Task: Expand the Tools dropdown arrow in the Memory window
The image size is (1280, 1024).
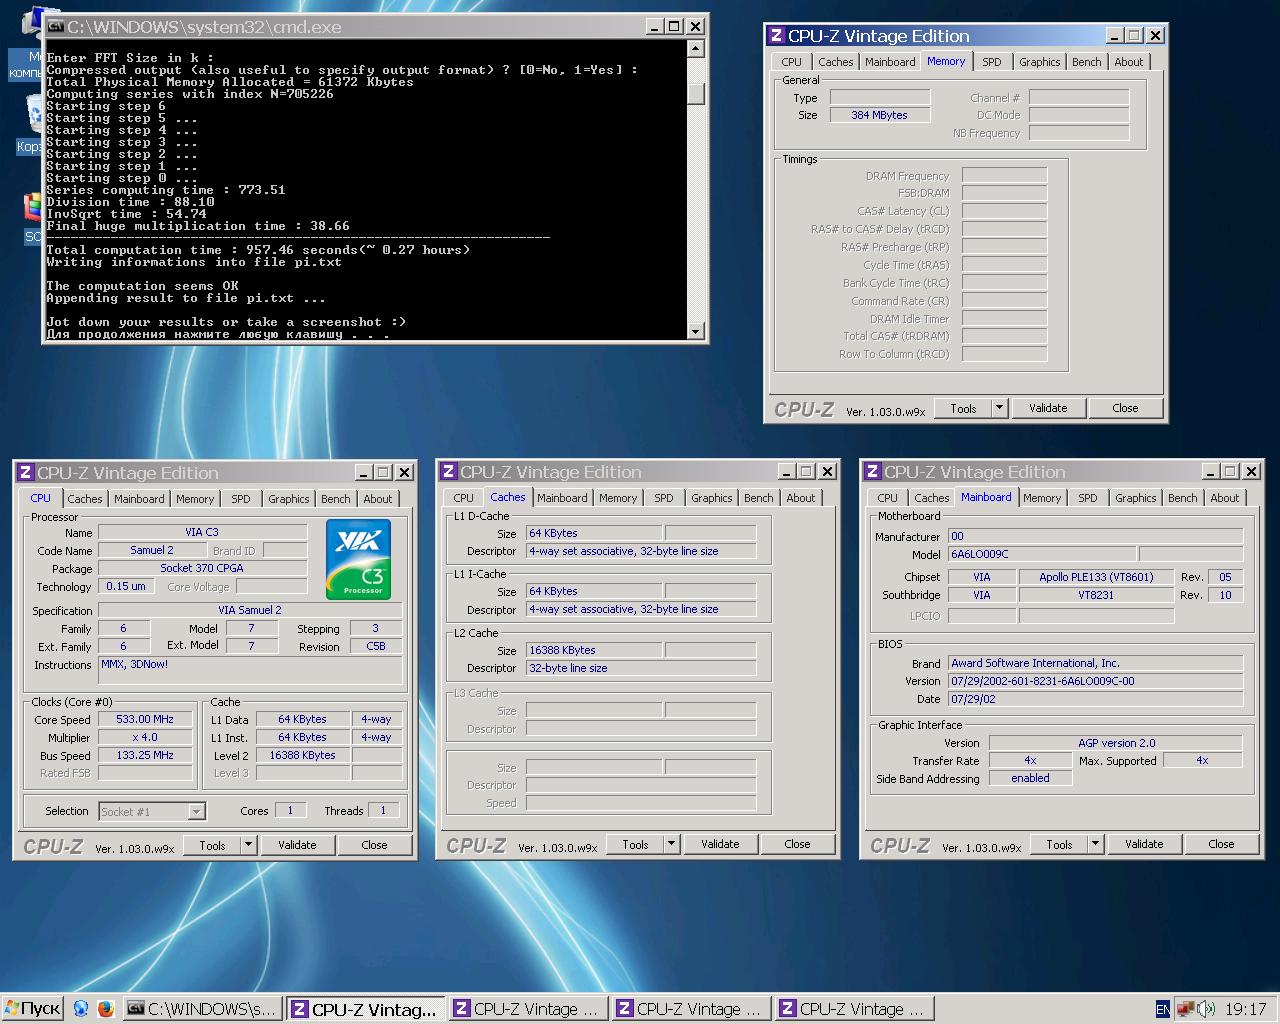Action: pos(999,408)
